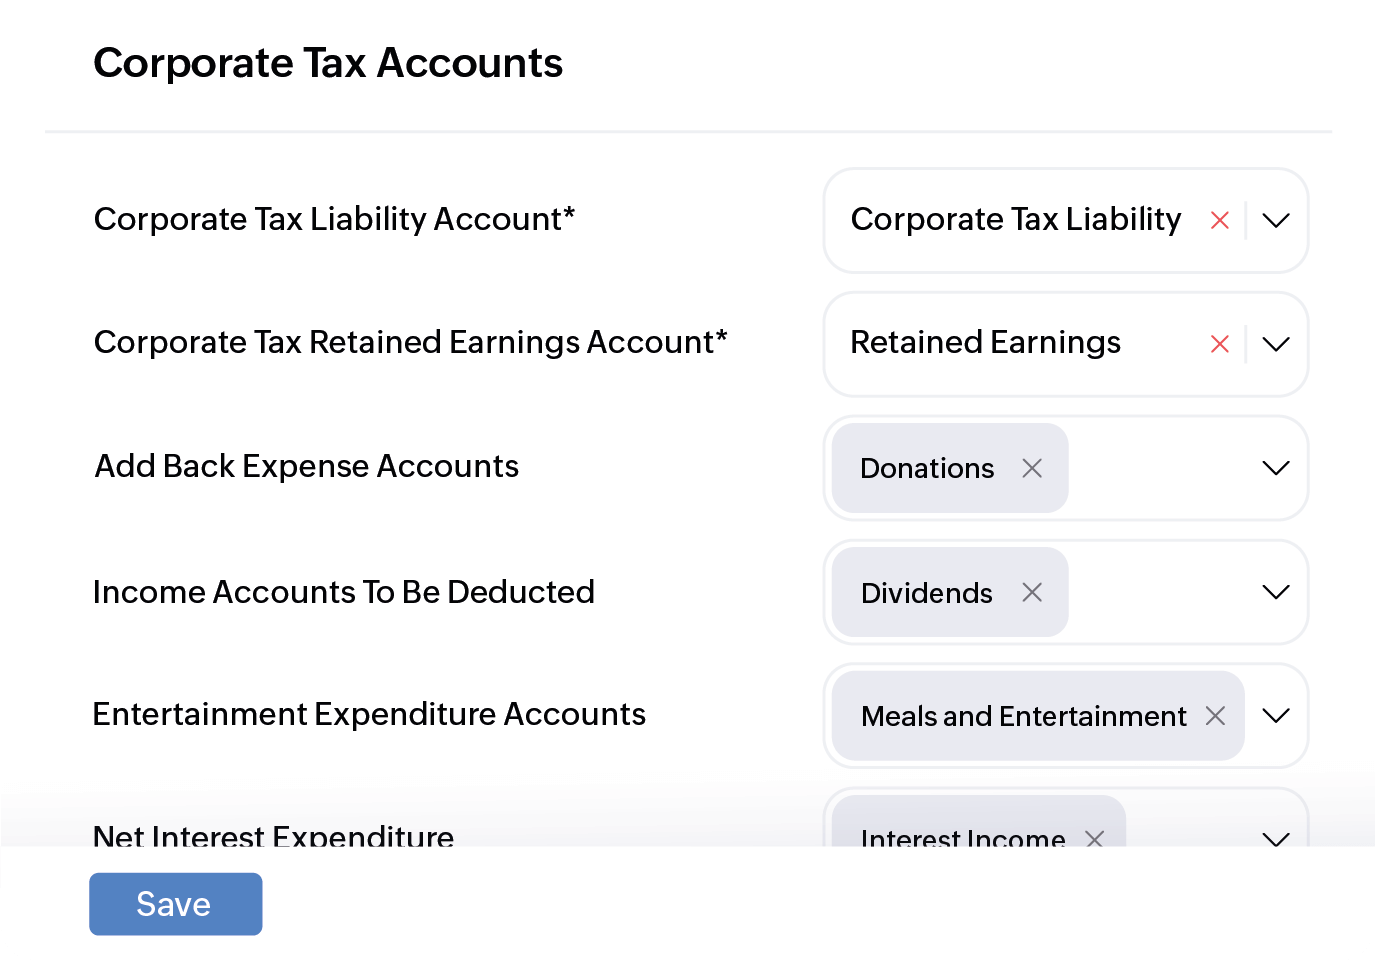Click the X inside the Dividends chip
This screenshot has height=961, width=1375.
tap(1032, 592)
